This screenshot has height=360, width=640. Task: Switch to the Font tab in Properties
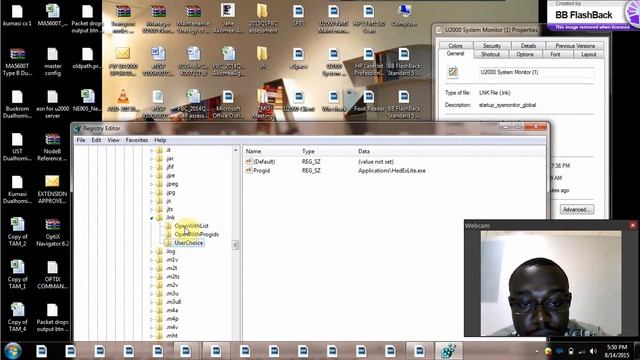555,54
